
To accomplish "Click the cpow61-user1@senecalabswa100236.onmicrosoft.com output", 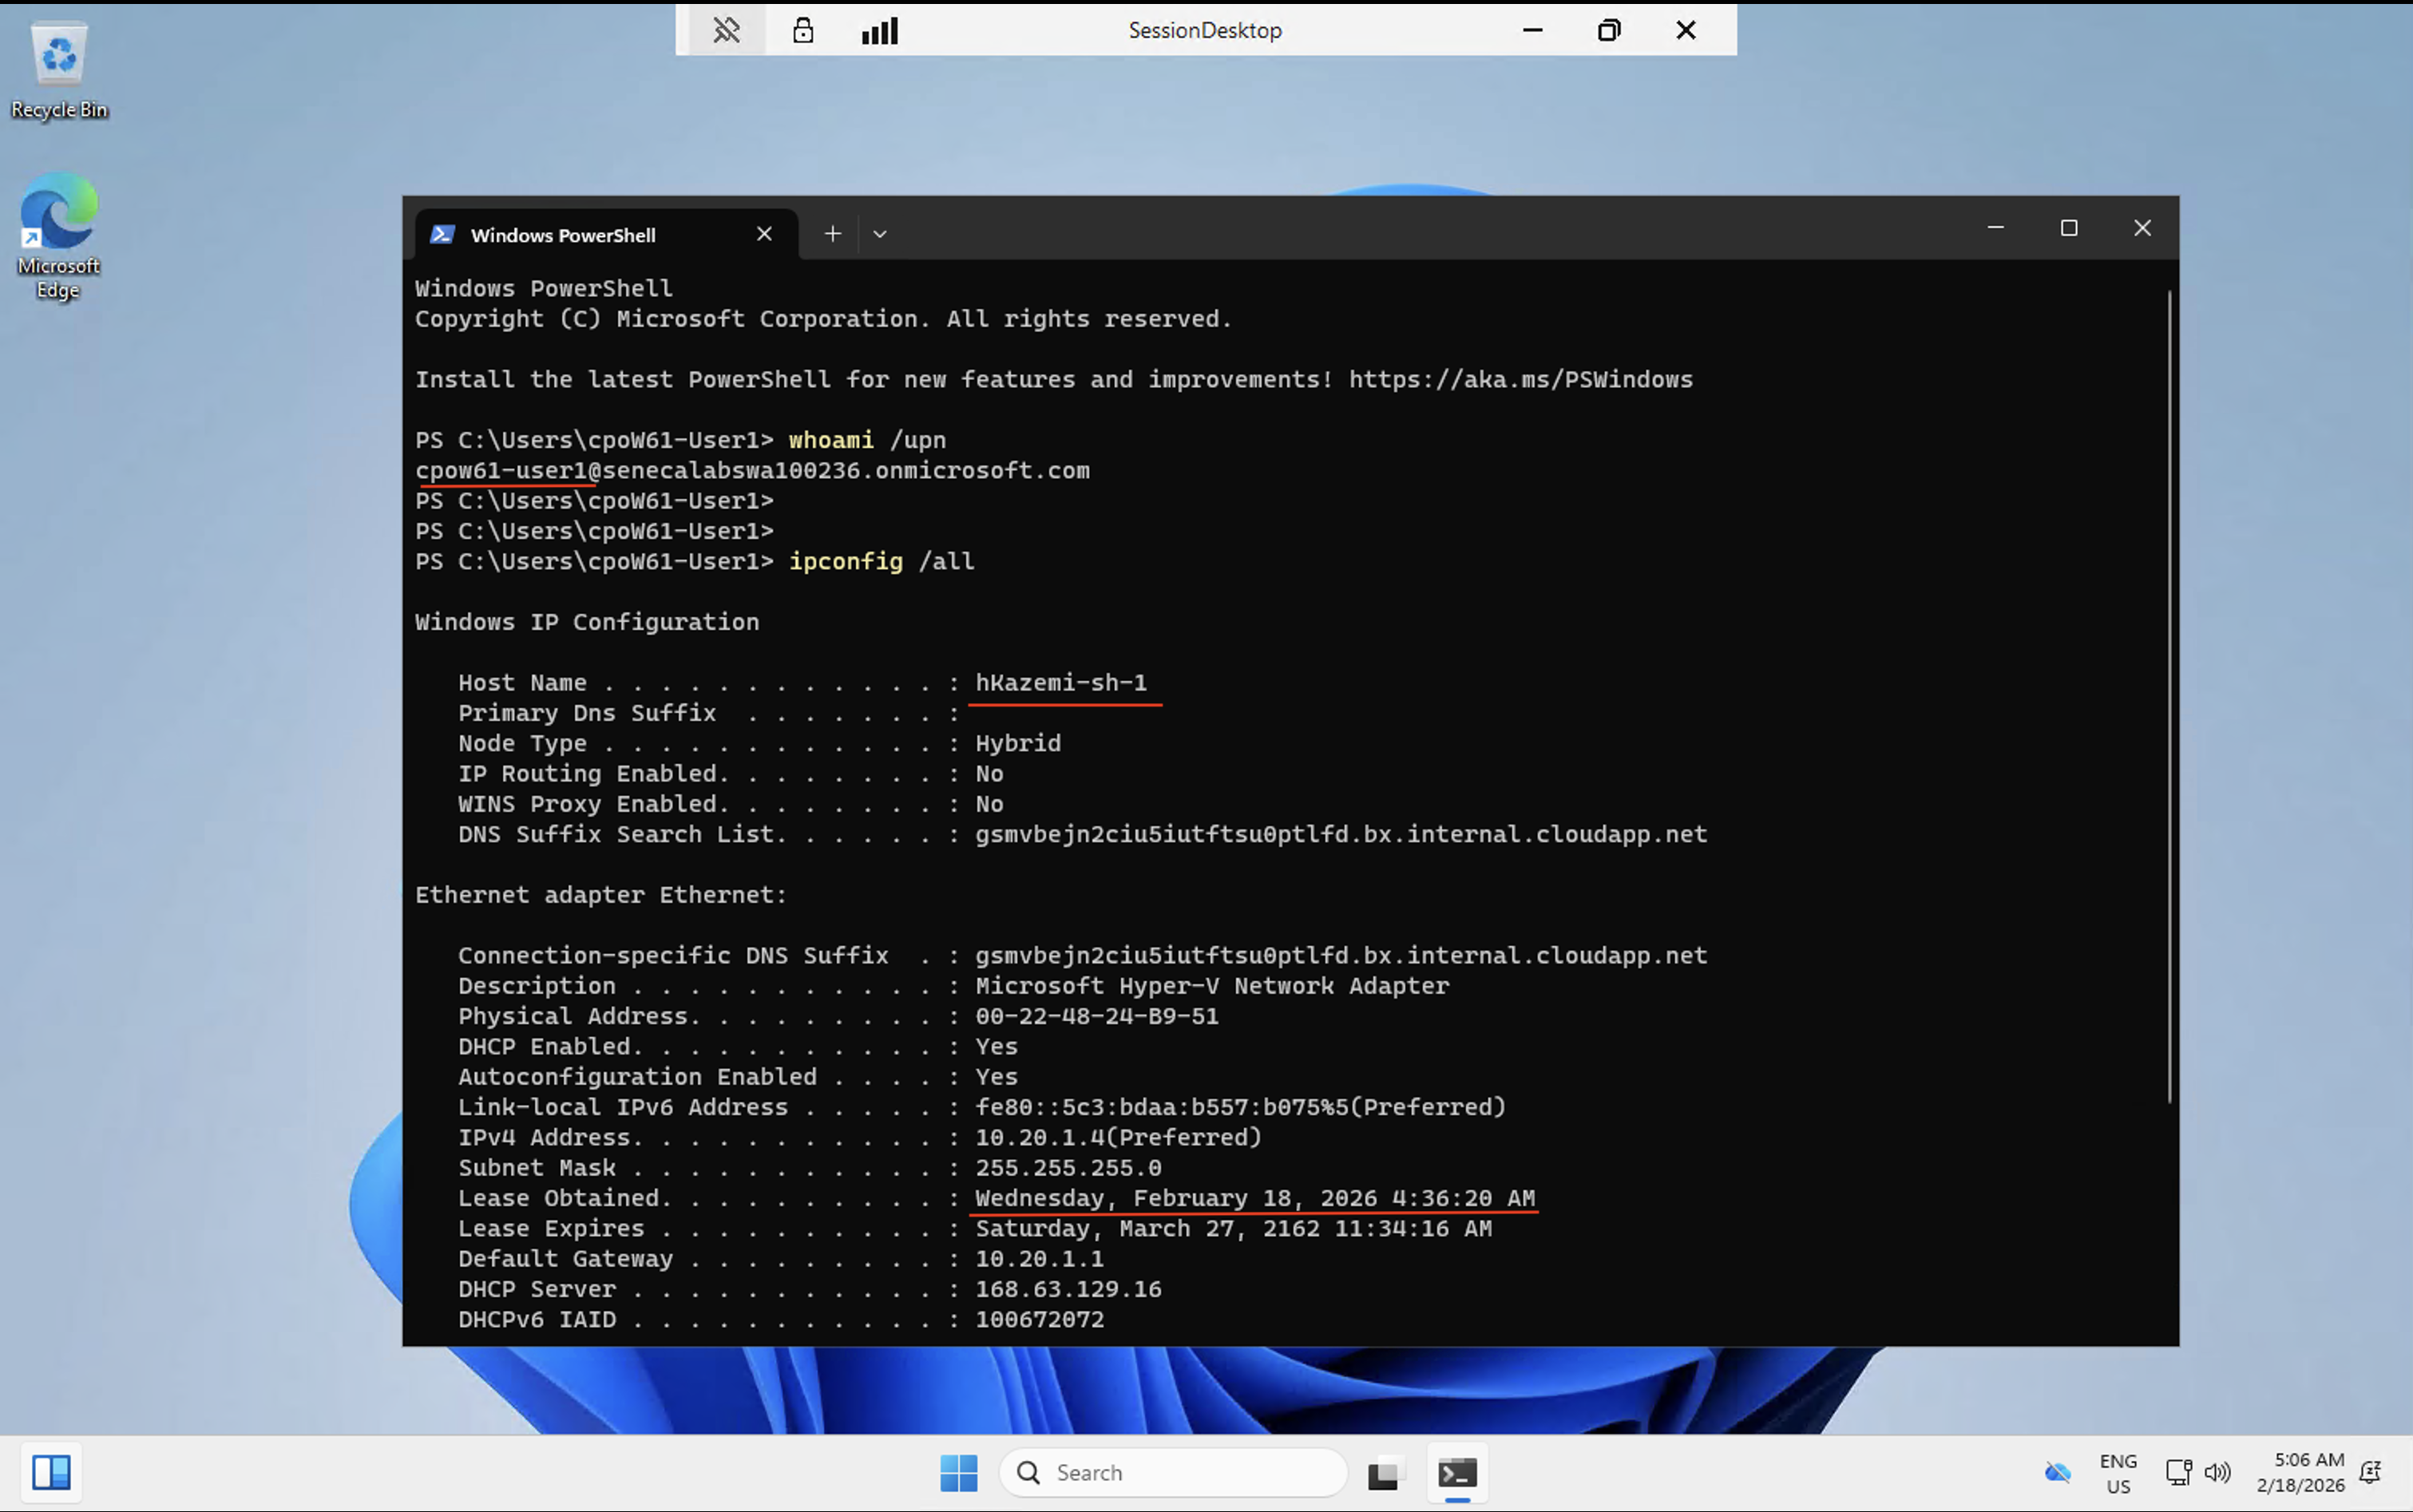I will point(752,471).
